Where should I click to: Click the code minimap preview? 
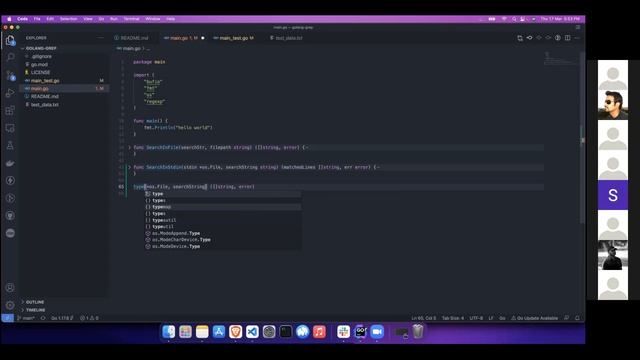coord(561,59)
